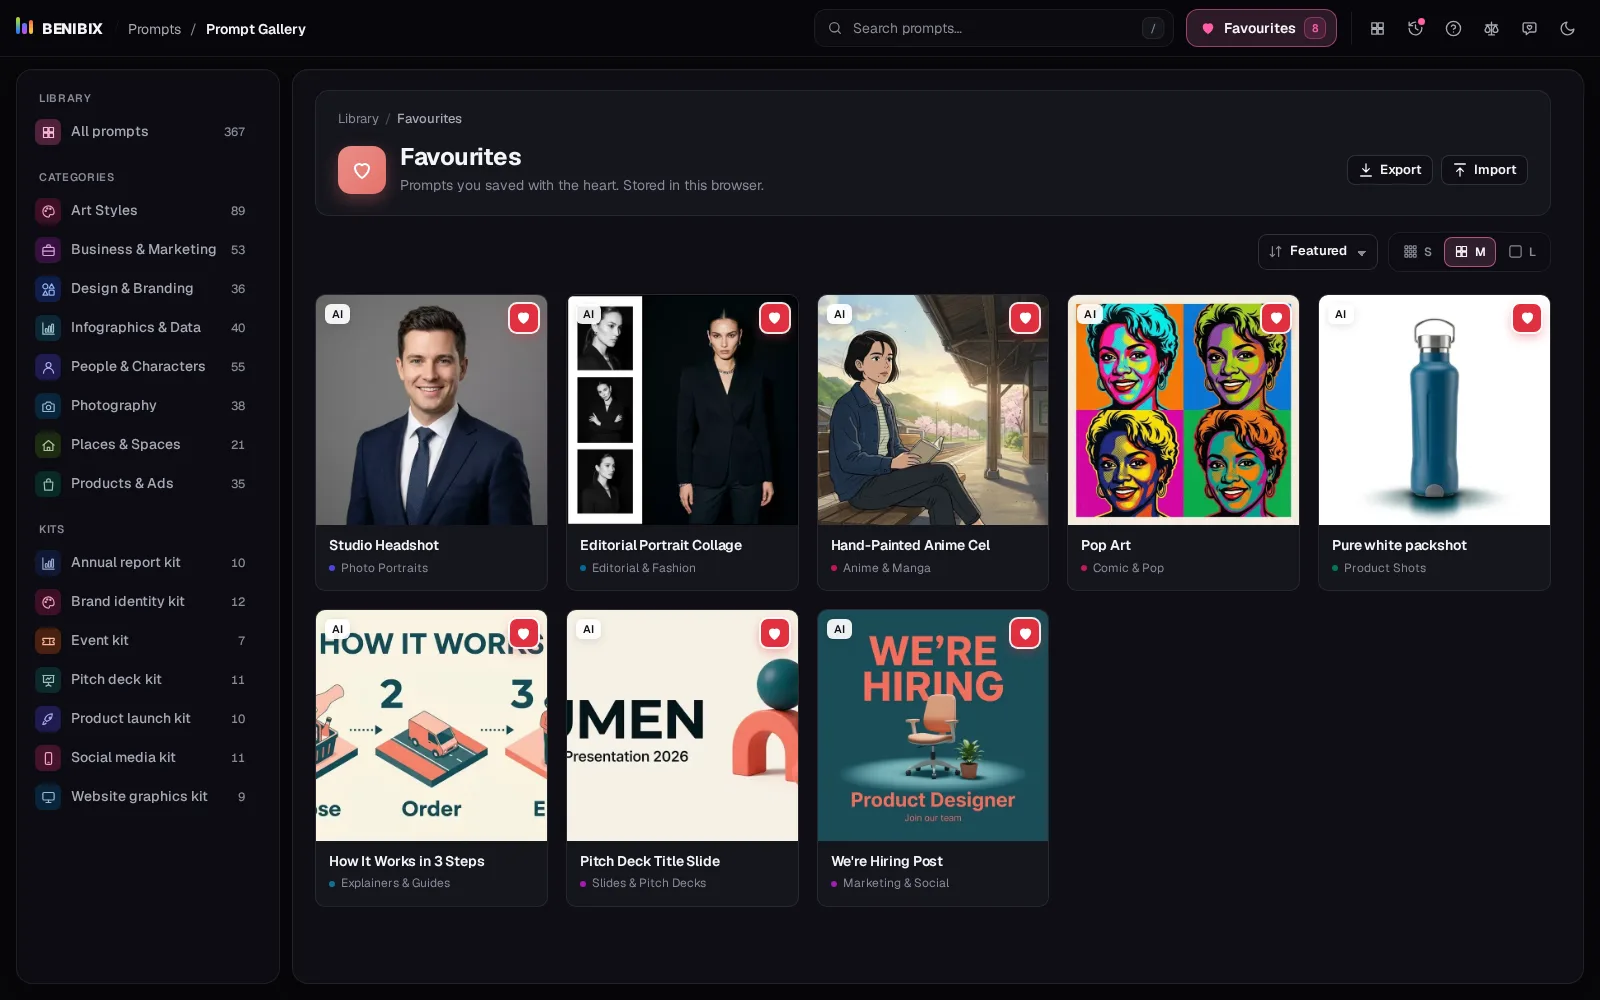Click the Favourites heart page icon
Image resolution: width=1600 pixels, height=1000 pixels.
pos(362,170)
